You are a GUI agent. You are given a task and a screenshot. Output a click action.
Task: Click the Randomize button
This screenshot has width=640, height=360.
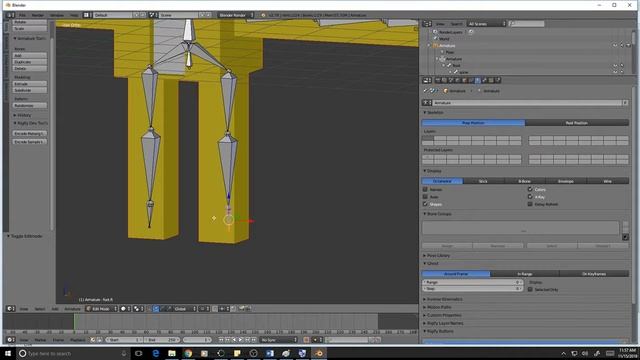pos(29,105)
